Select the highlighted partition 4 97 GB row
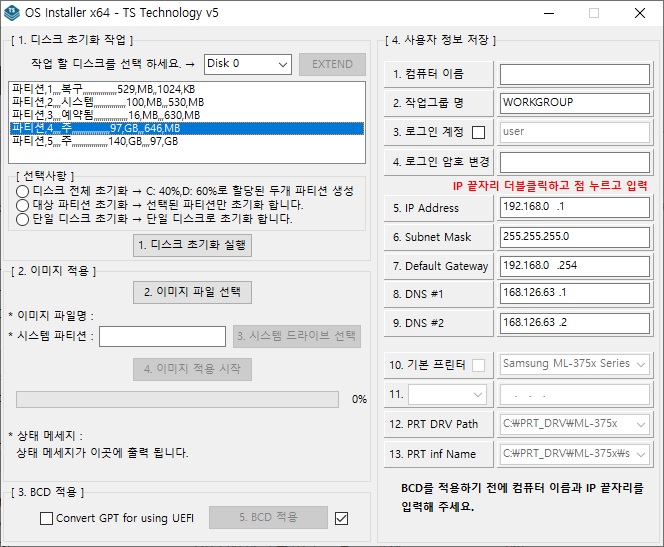664x547 pixels. pos(186,128)
